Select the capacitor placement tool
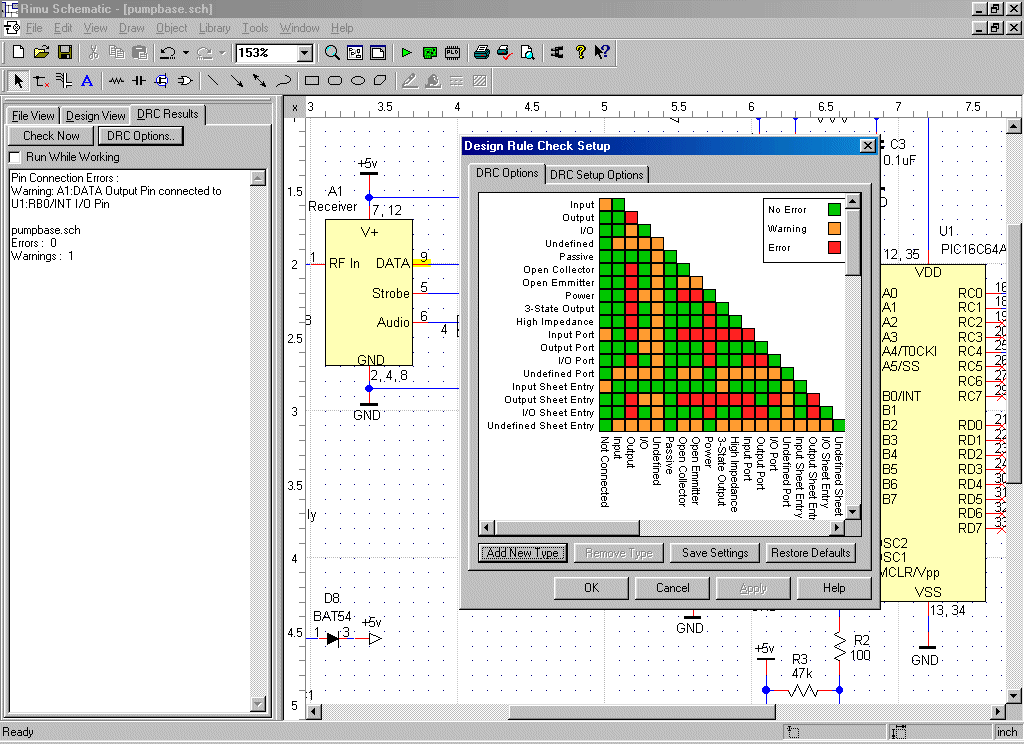Screen dimensions: 1024x744 point(138,81)
